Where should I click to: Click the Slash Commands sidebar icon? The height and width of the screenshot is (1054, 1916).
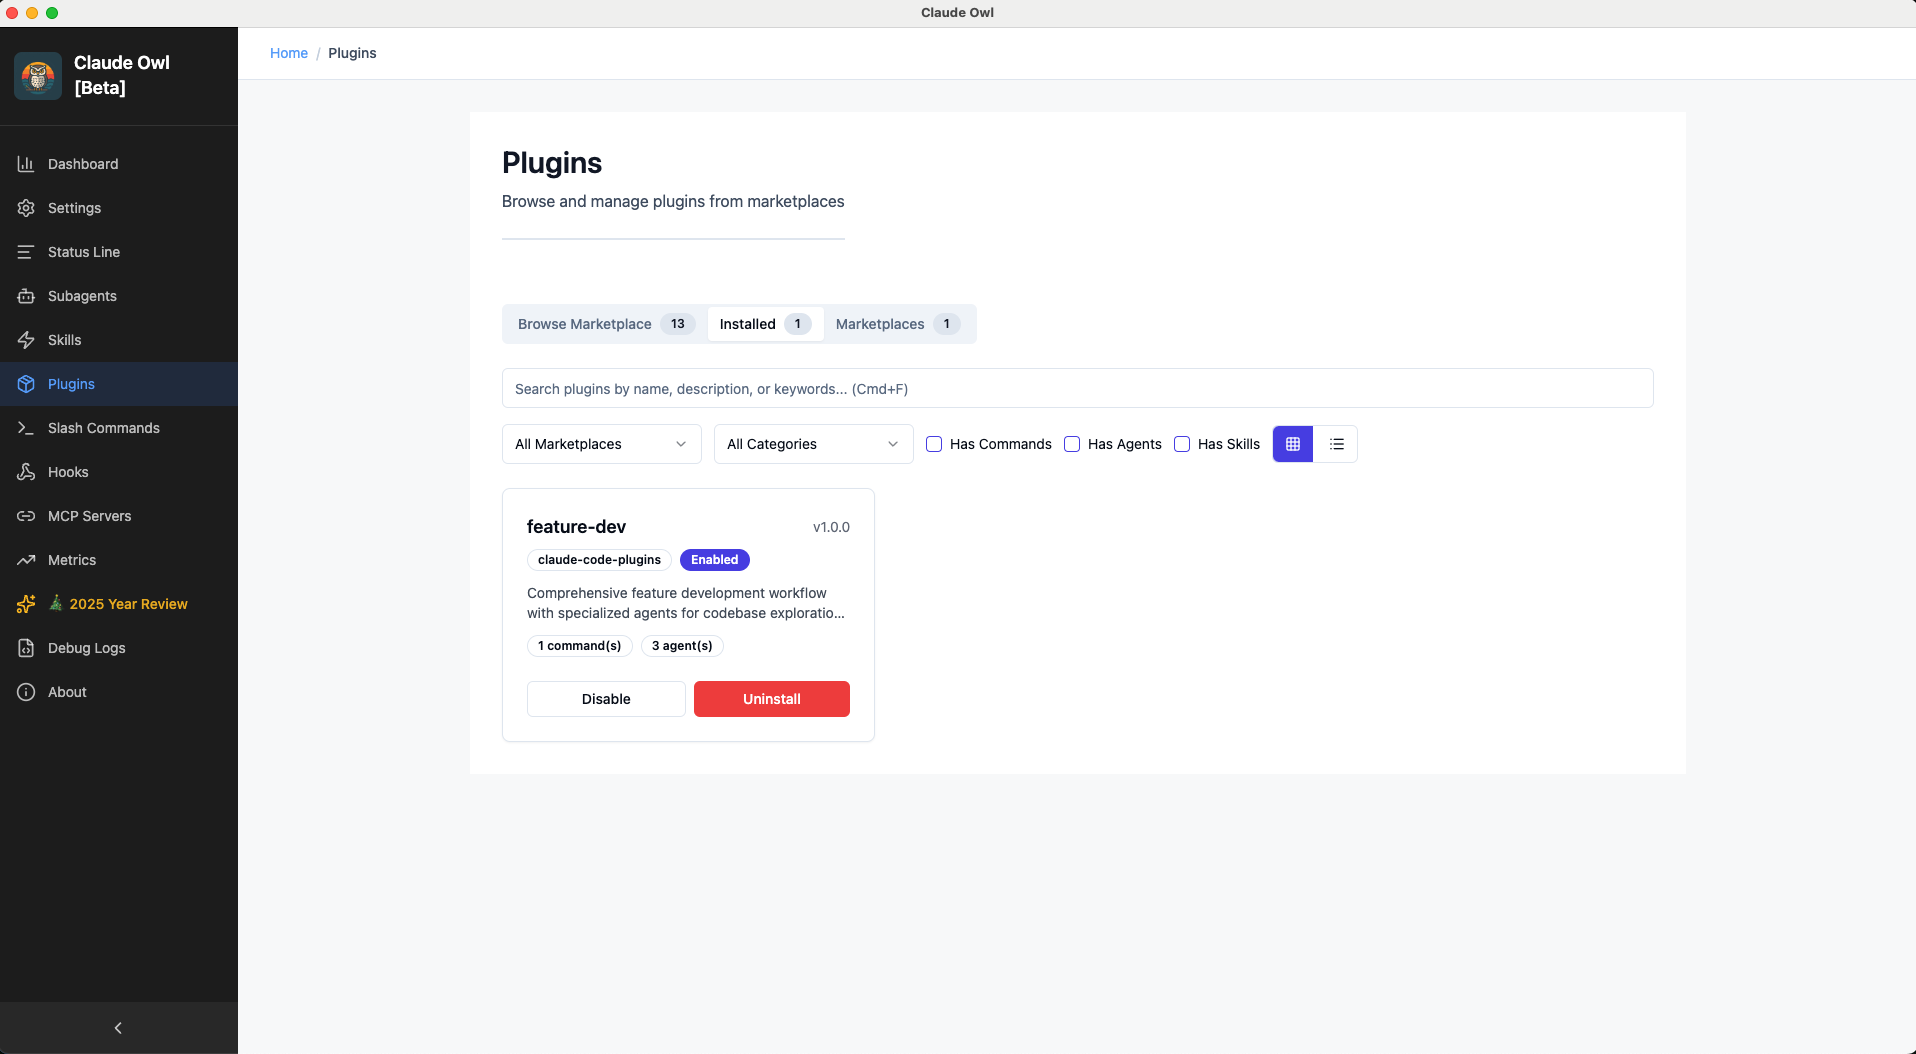tap(25, 428)
